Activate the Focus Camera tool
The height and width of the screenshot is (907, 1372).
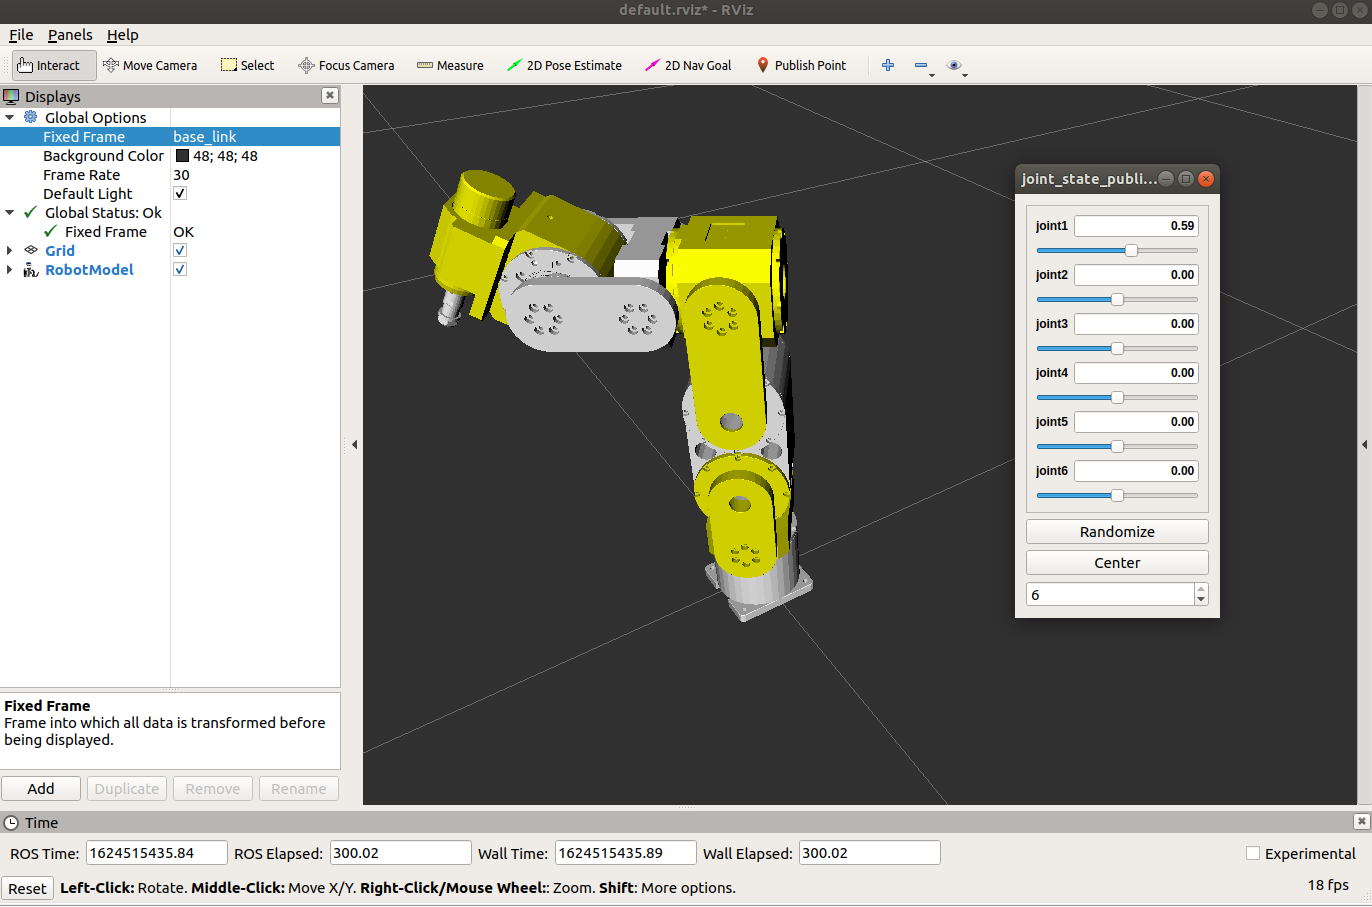[x=346, y=65]
